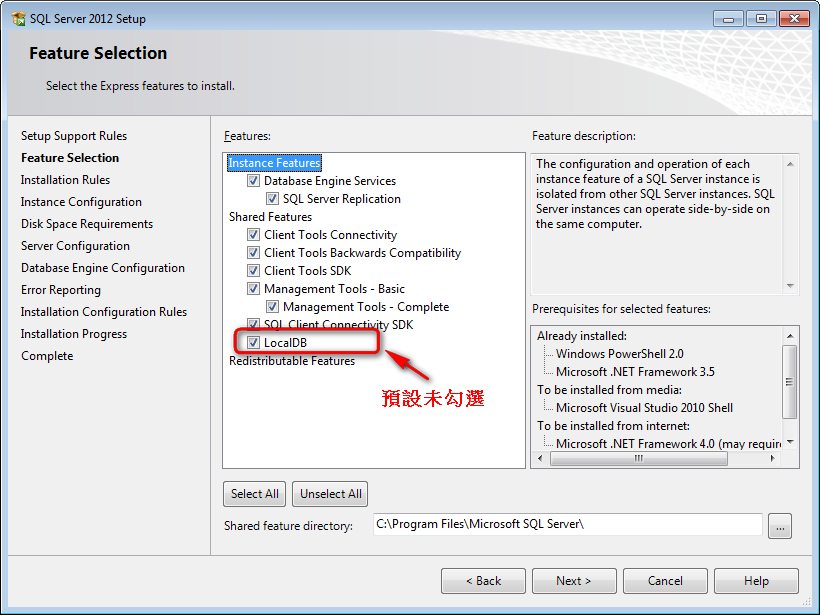Select Microsoft Visual Studio 2010 Shell item

tap(644, 408)
